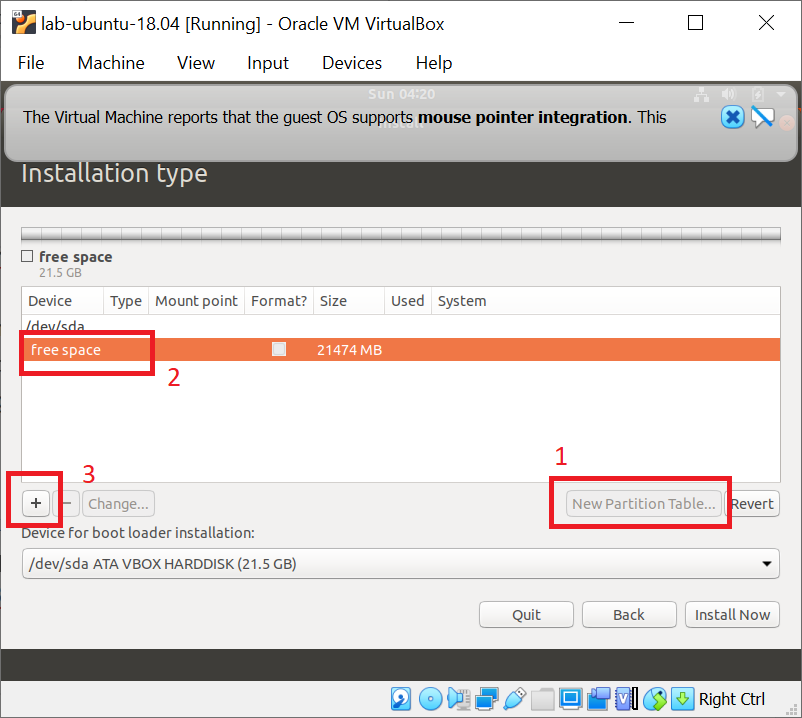The height and width of the screenshot is (718, 802).
Task: Click the keyboard capture arrow icon
Action: pyautogui.click(x=682, y=699)
